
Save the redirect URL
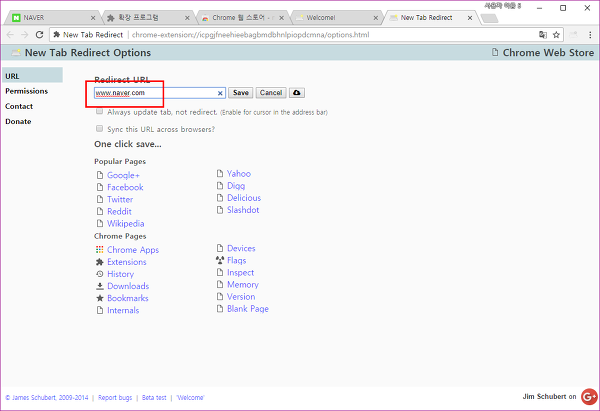click(241, 93)
